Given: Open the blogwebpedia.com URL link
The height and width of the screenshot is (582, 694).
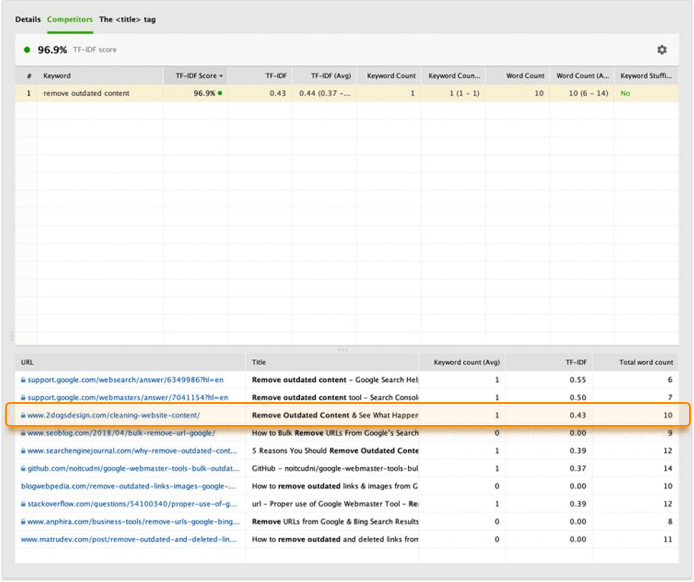Looking at the screenshot, I should coord(128,486).
